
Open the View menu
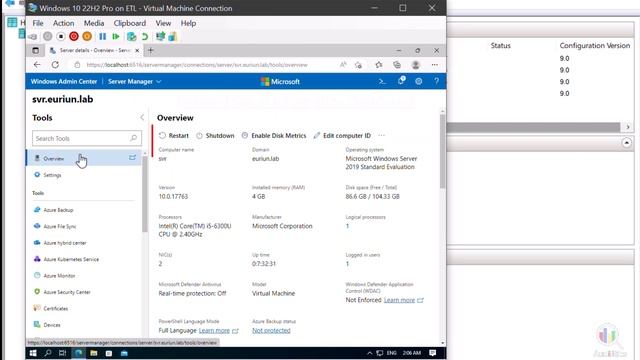coord(163,23)
